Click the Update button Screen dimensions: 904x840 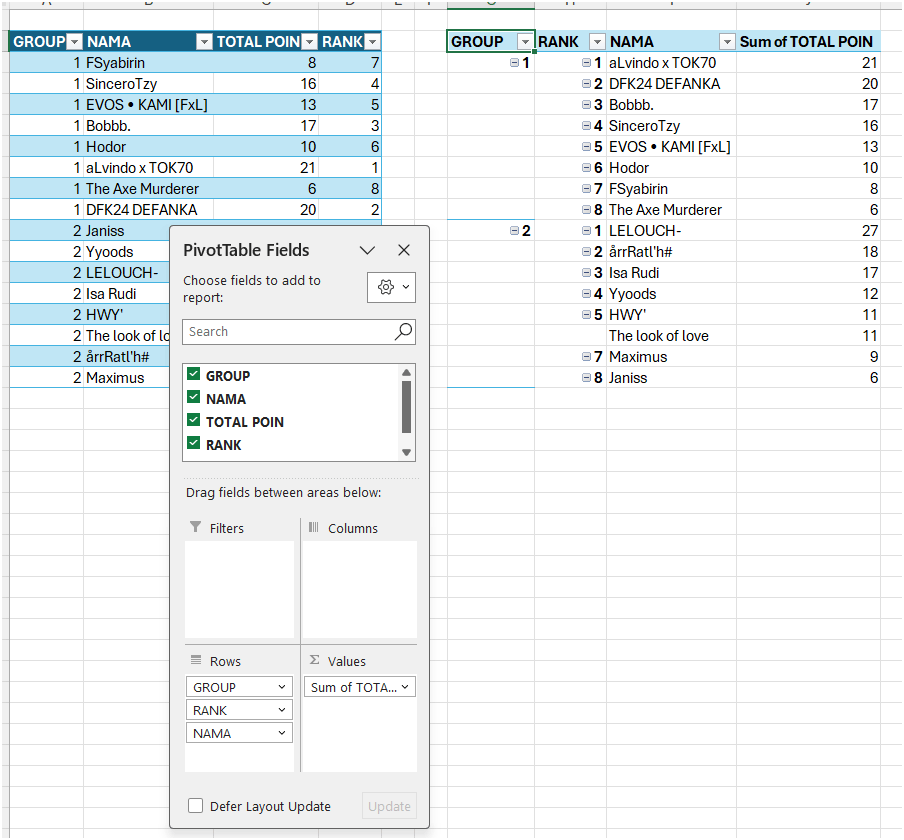click(389, 806)
